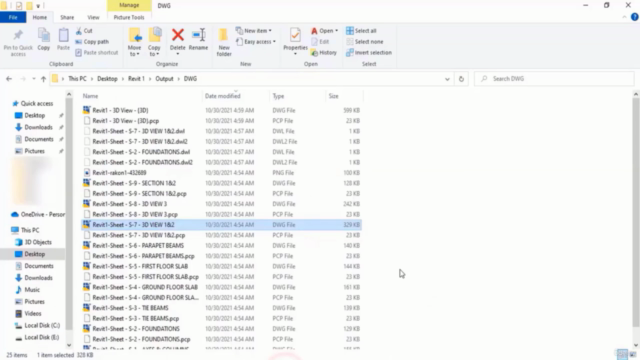Click the red Delete icon

pos(178,35)
